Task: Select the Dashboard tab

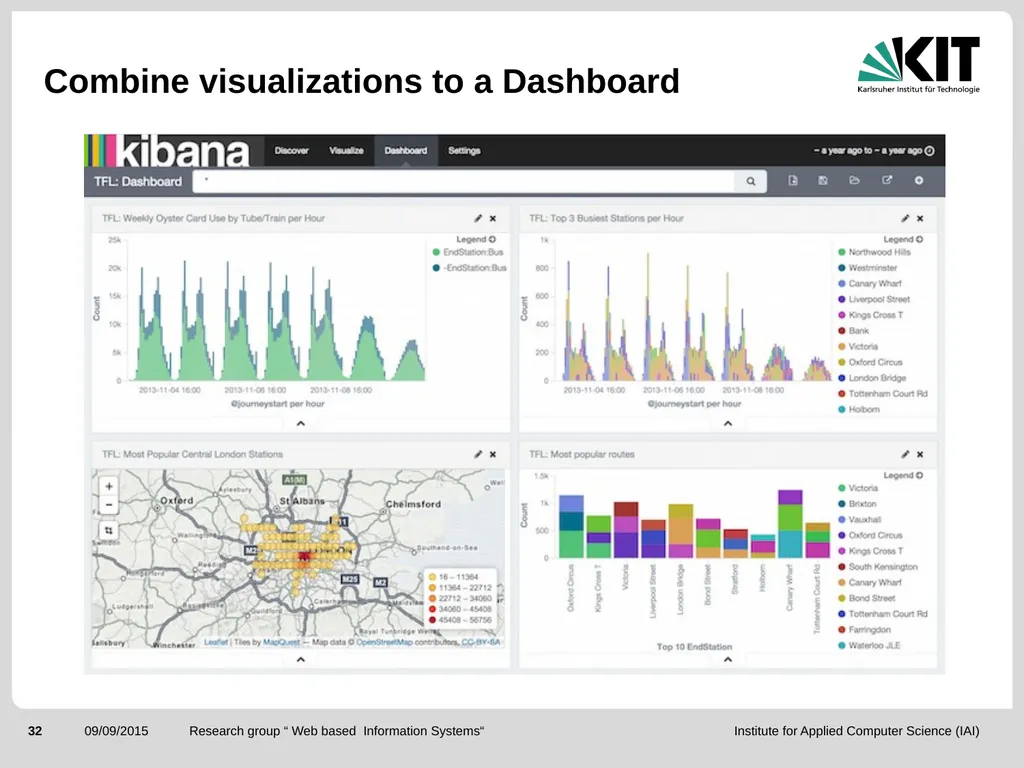Action: [x=406, y=150]
